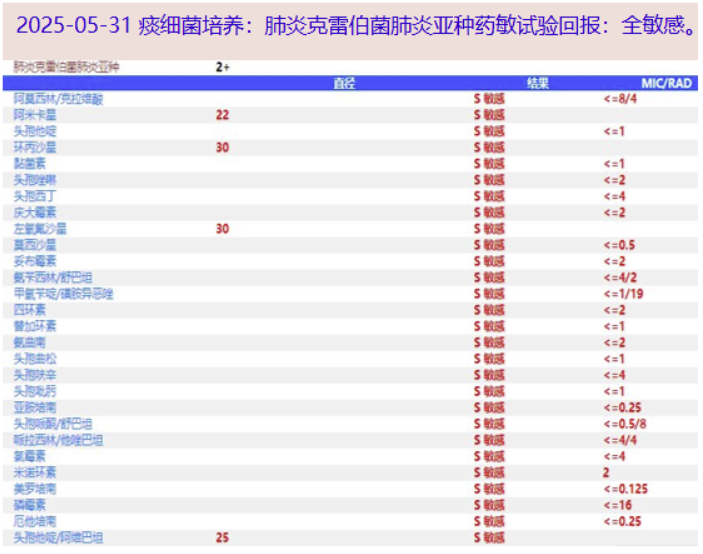Select the 替加环素 entry
The height and width of the screenshot is (554, 703).
[35, 326]
